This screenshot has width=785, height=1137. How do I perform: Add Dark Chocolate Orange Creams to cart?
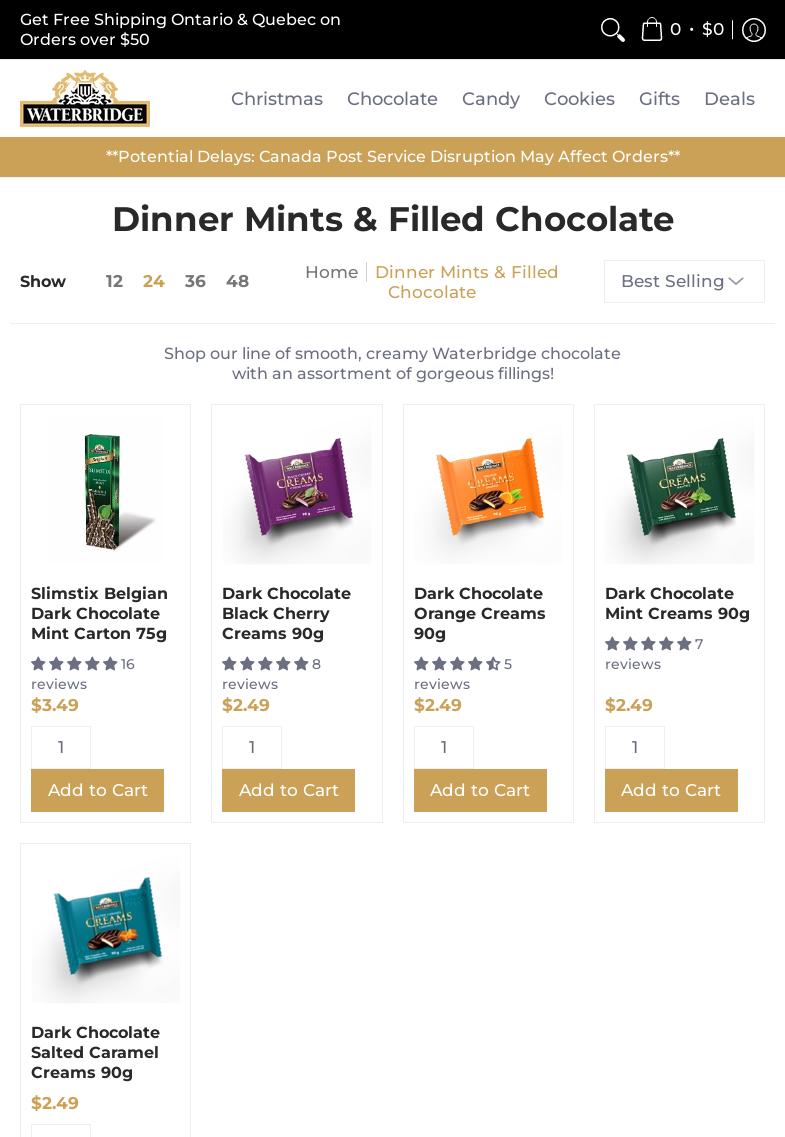[x=480, y=790]
